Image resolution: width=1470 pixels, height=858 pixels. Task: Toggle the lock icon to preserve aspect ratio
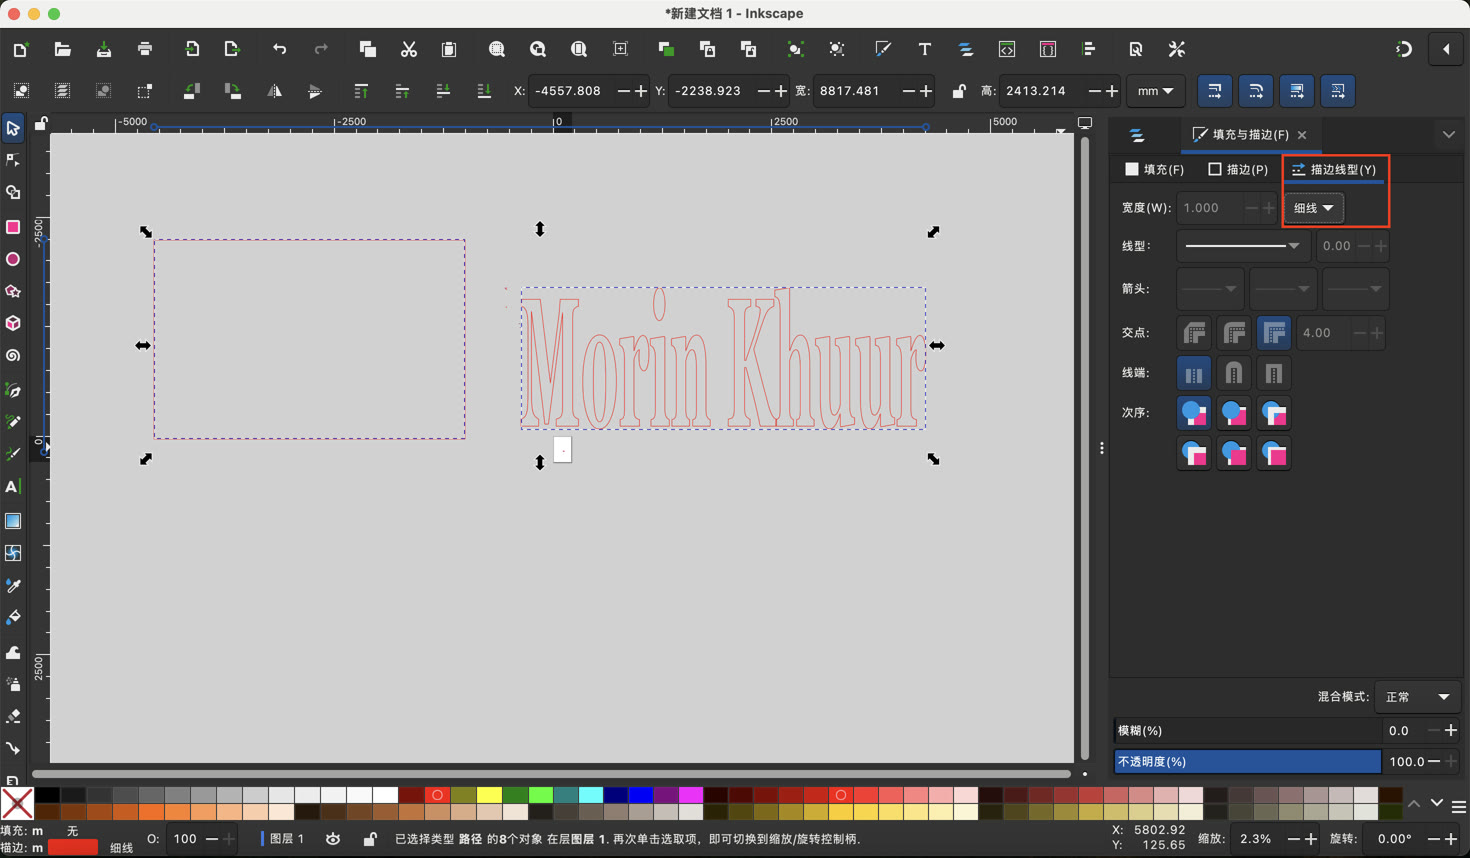click(958, 91)
